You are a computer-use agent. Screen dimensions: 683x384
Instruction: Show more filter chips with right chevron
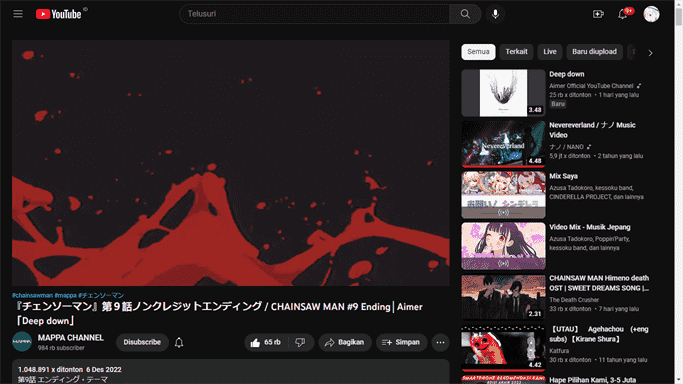650,53
